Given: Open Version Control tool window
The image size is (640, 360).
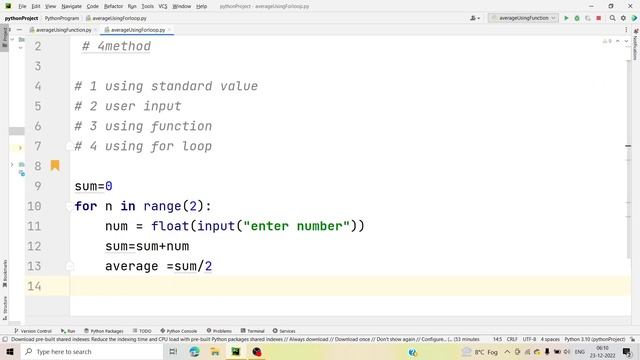Looking at the screenshot, I should (x=33, y=331).
